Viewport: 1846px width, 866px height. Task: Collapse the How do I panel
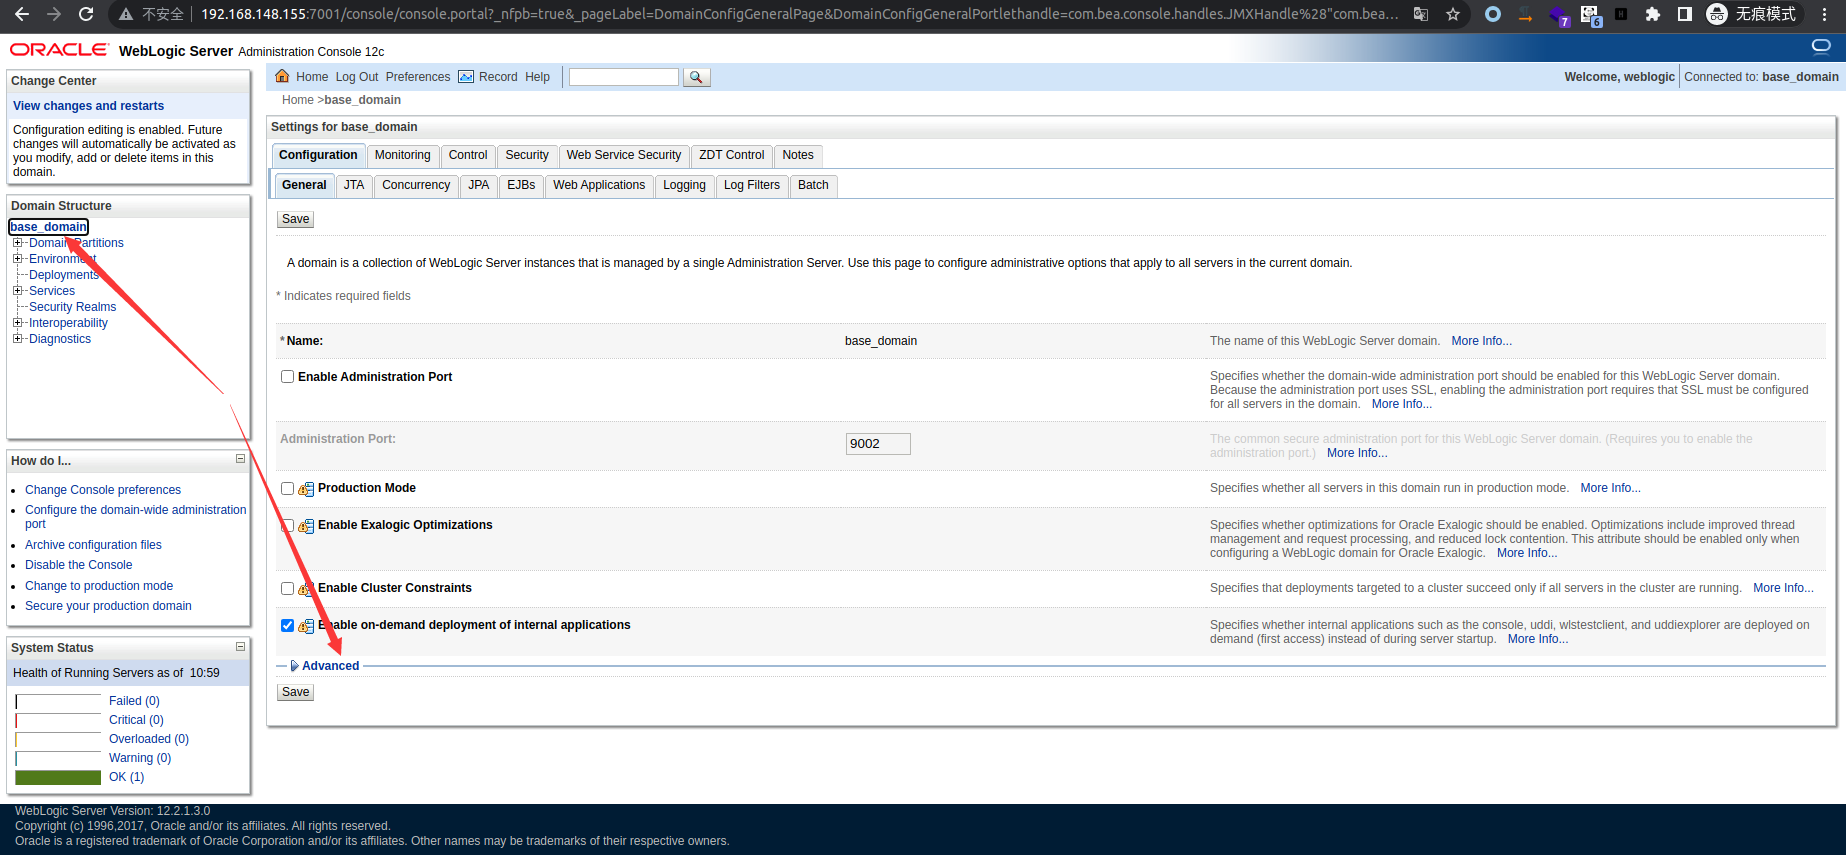click(240, 459)
